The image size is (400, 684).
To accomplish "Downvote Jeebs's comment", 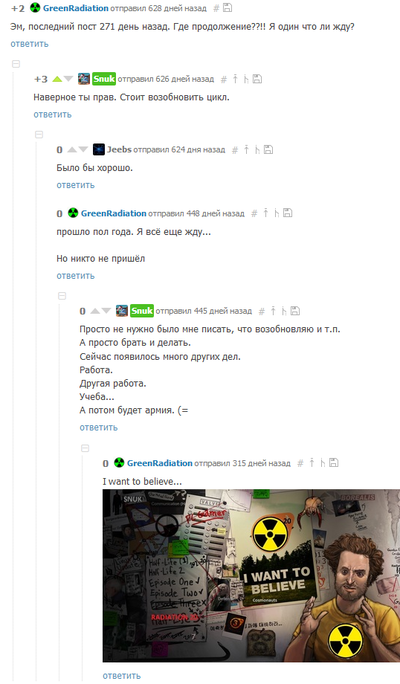I will 83,150.
